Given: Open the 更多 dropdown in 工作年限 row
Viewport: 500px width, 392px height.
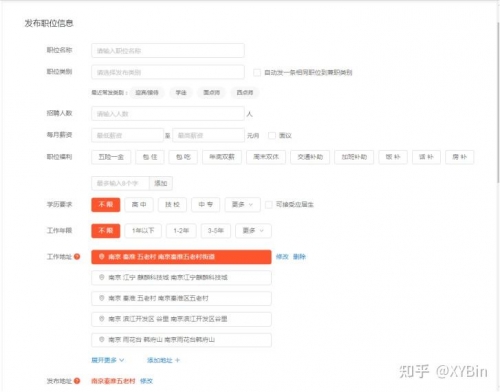Looking at the screenshot, I should 253,230.
